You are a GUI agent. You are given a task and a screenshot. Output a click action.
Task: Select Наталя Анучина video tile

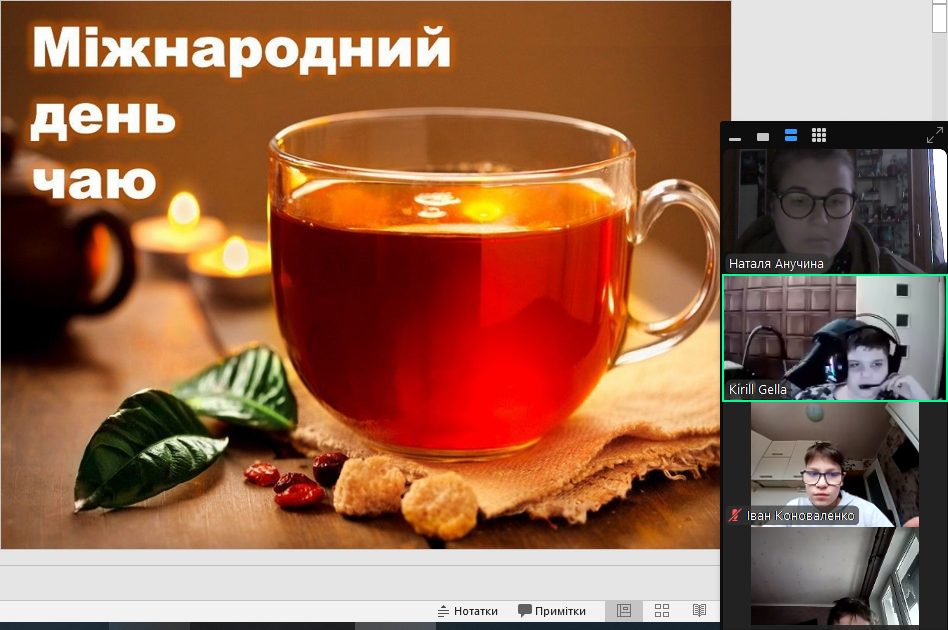(x=834, y=211)
